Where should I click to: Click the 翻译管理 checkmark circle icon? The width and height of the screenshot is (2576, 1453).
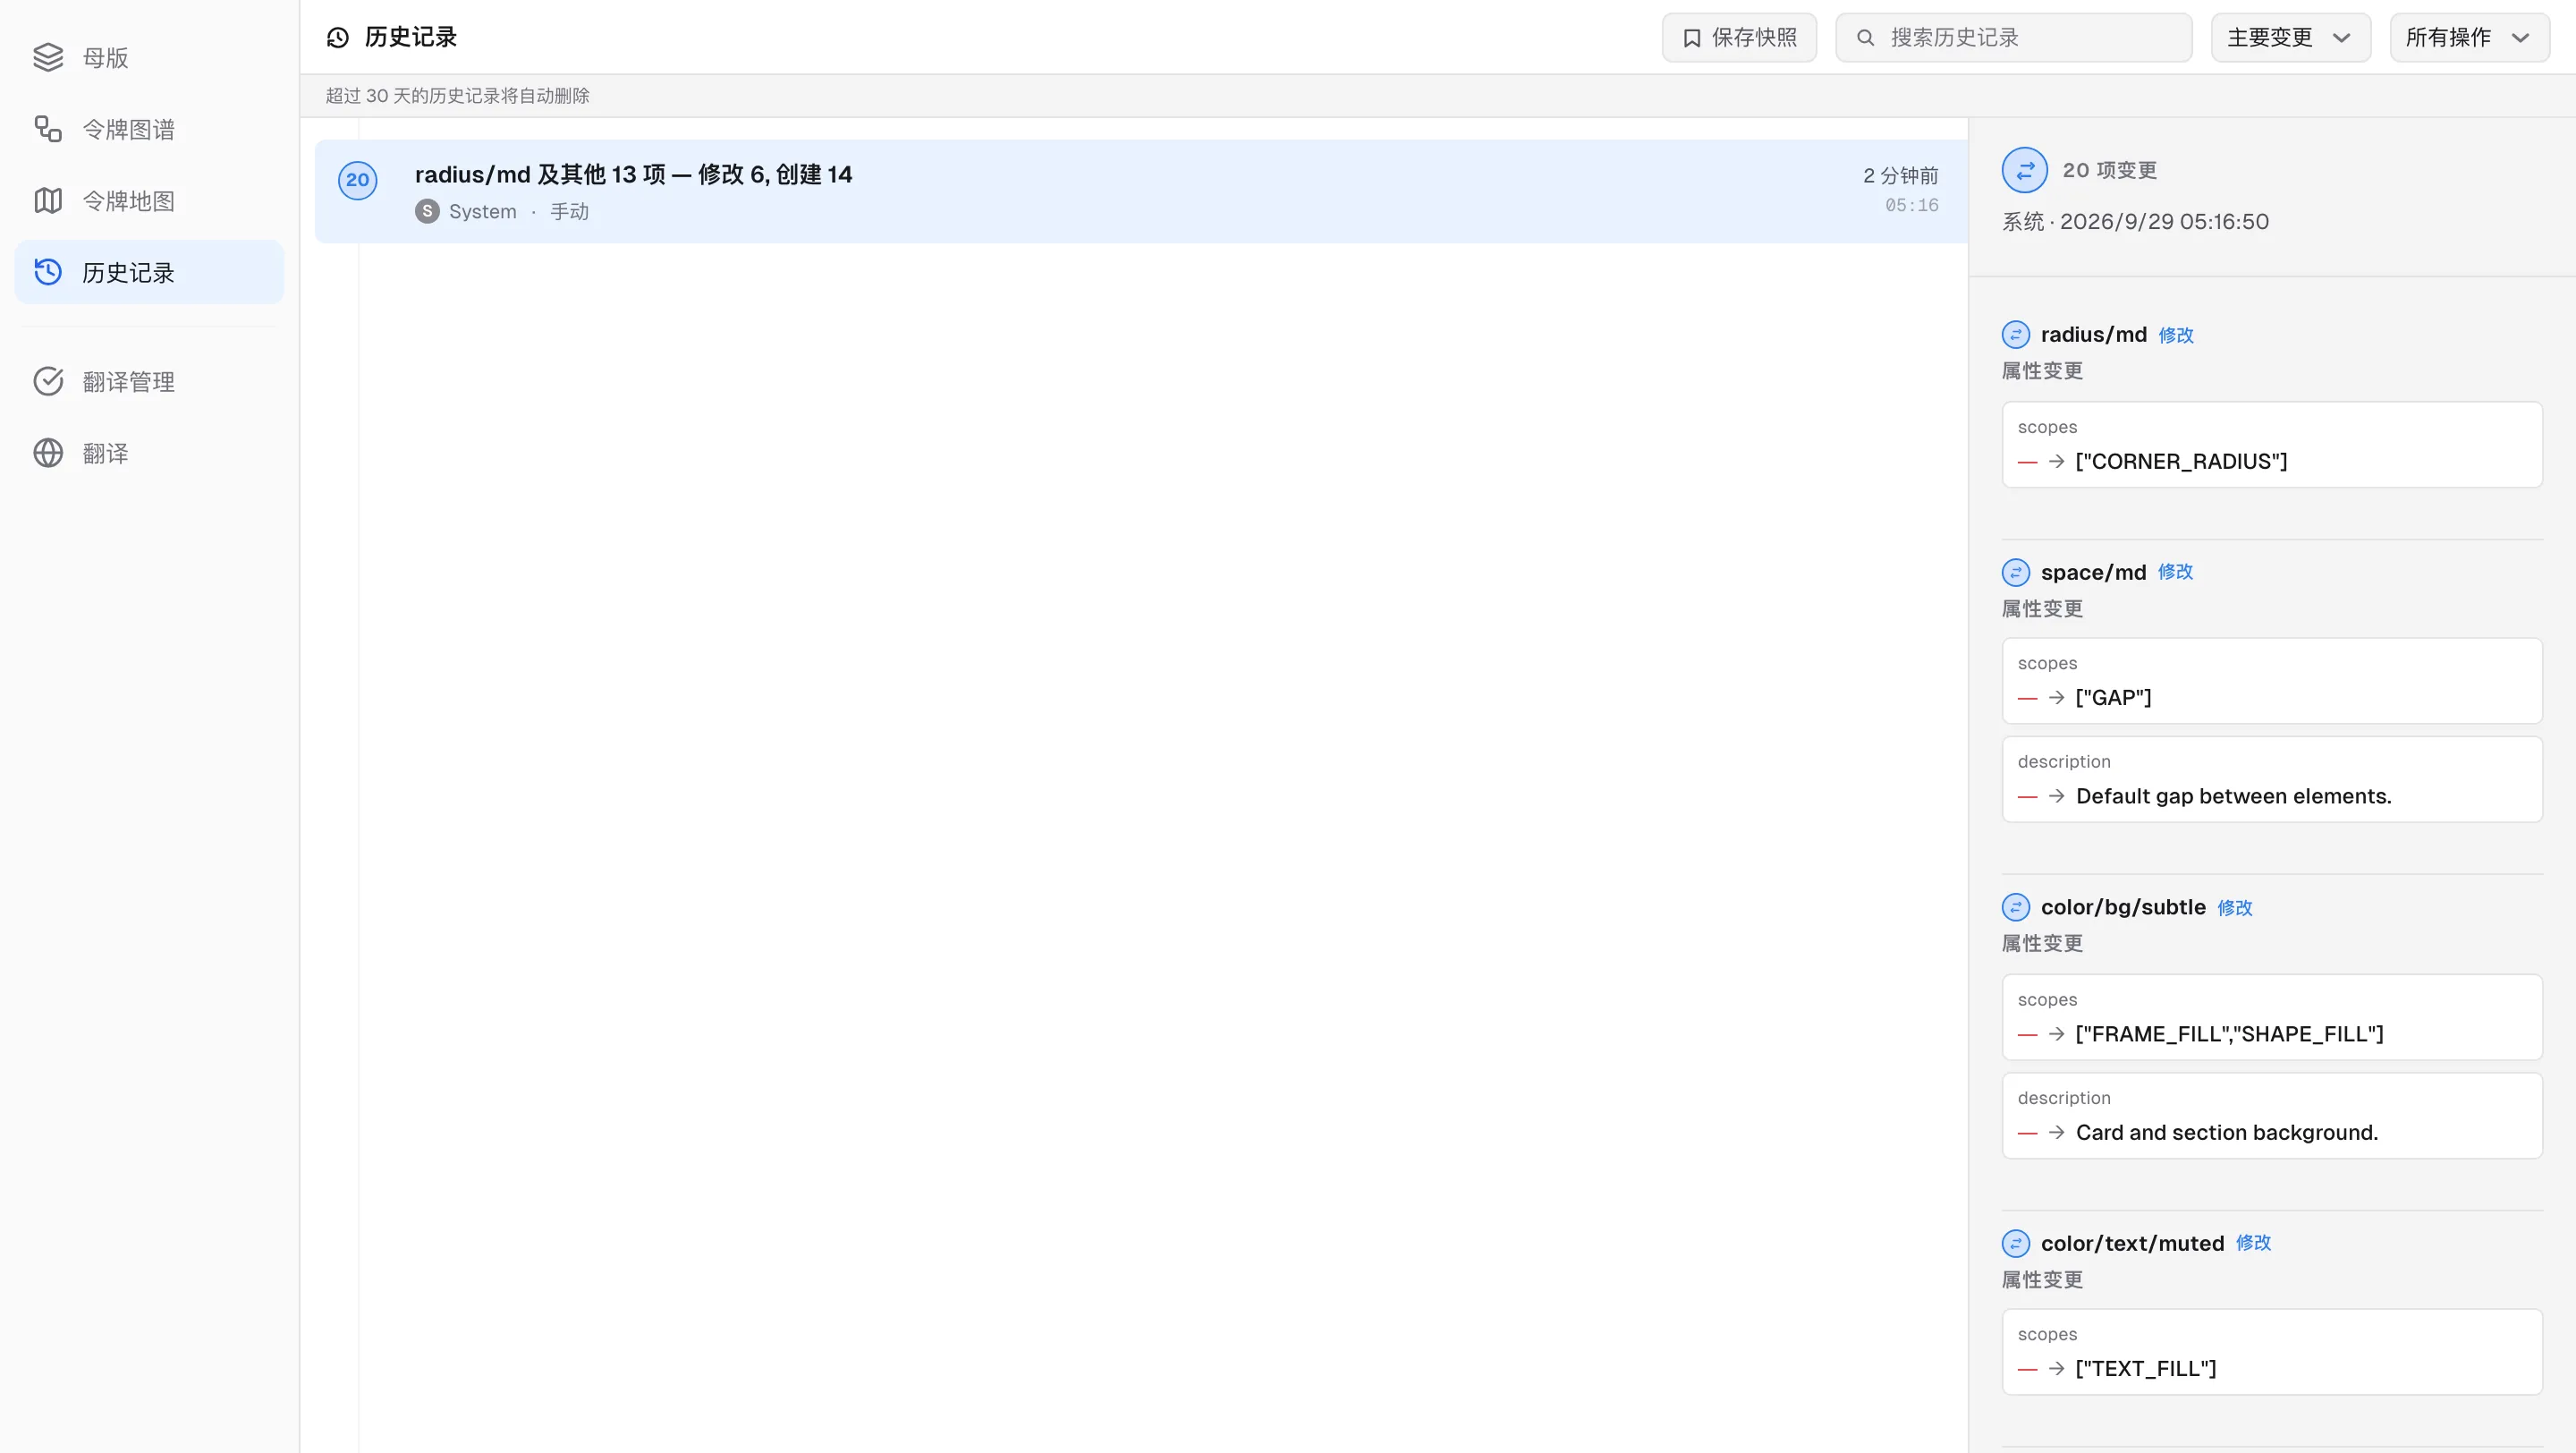[48, 381]
